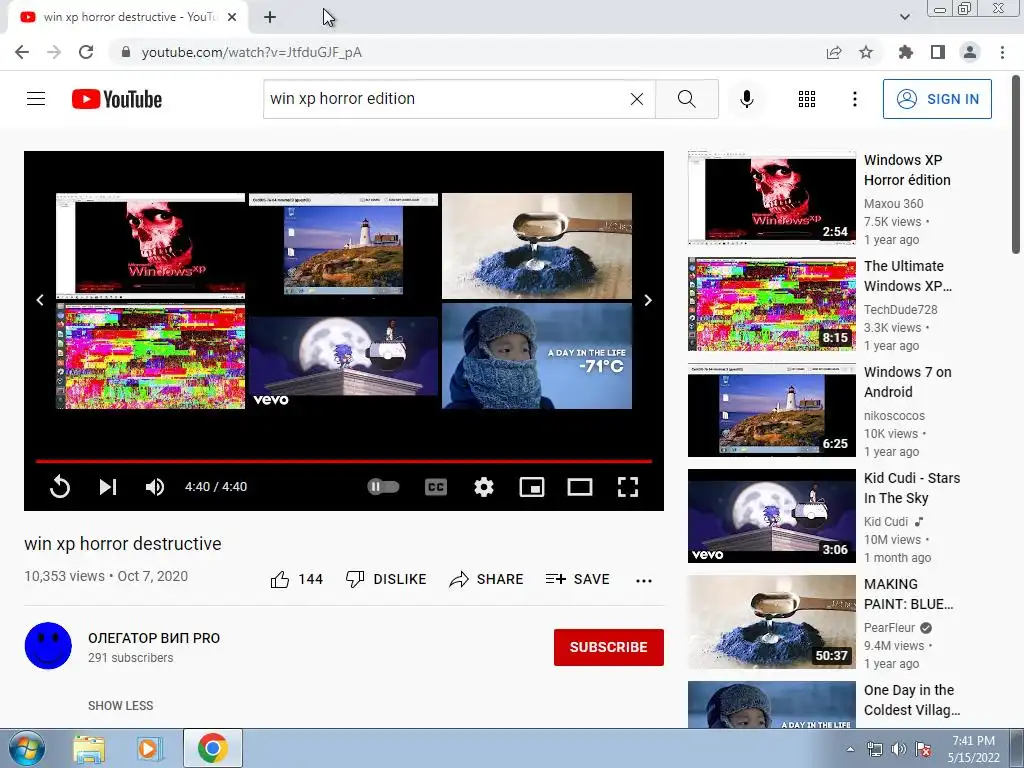Visit nikoscocos channel
1024x768 pixels.
[x=894, y=415]
